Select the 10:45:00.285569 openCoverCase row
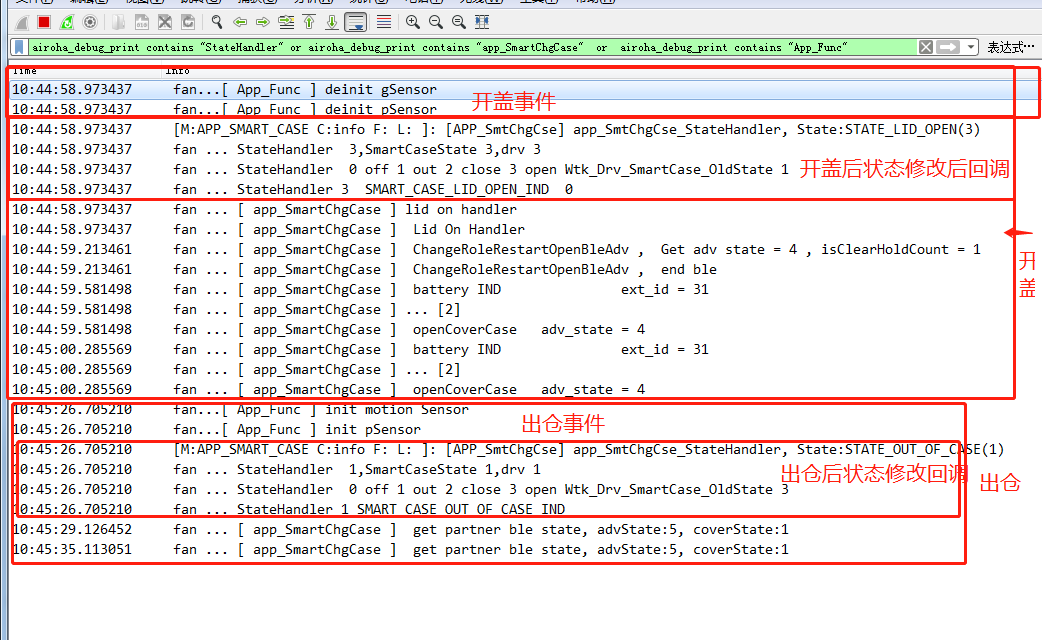Image resolution: width=1042 pixels, height=640 pixels. 524,389
